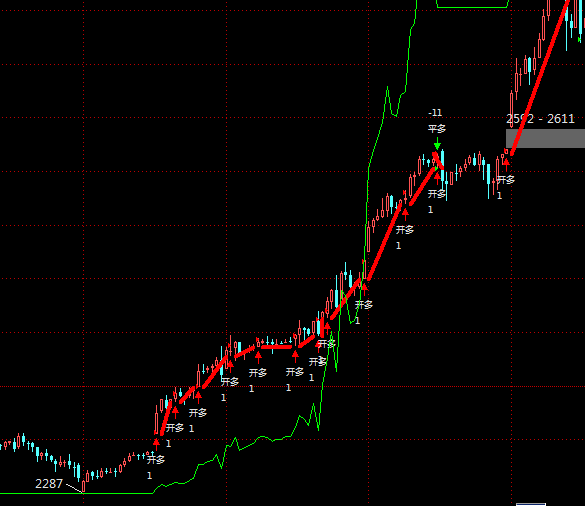Select the green down arrow close marker
The width and height of the screenshot is (585, 506).
pyautogui.click(x=437, y=144)
